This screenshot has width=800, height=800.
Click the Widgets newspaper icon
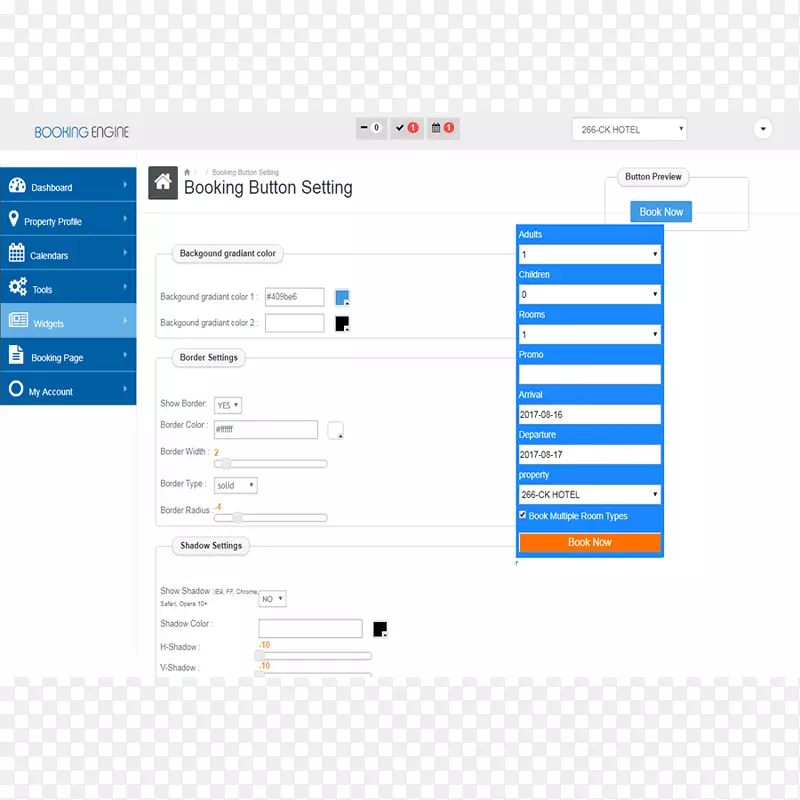pyautogui.click(x=18, y=320)
